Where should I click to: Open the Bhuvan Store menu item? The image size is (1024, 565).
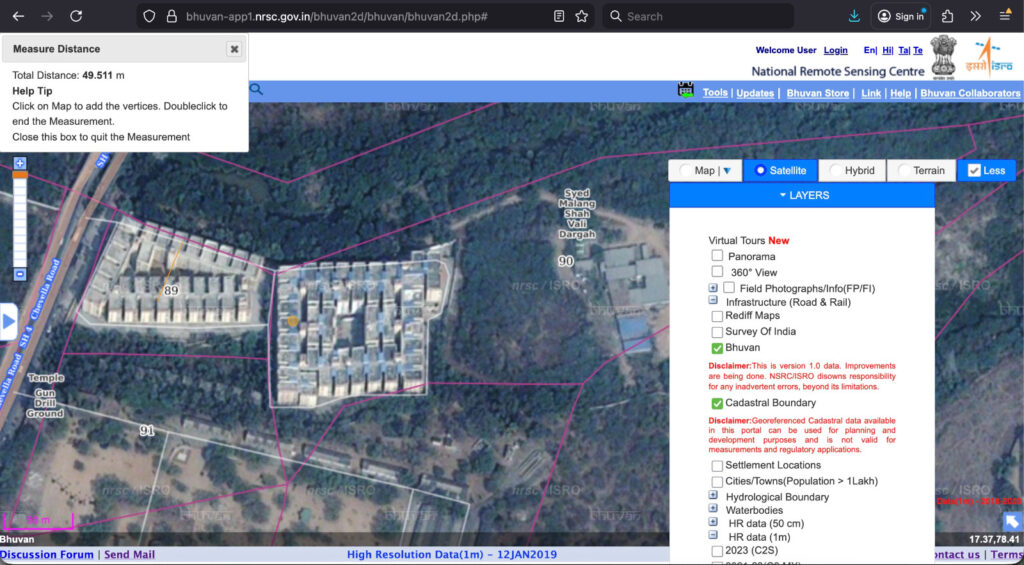point(817,93)
